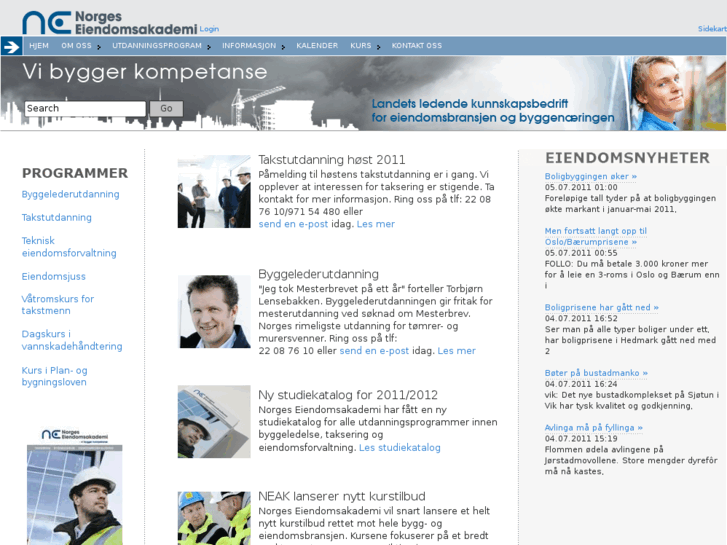Open news link Boligbyggingen øker
Screen dimensions: 727x545
click(x=591, y=176)
